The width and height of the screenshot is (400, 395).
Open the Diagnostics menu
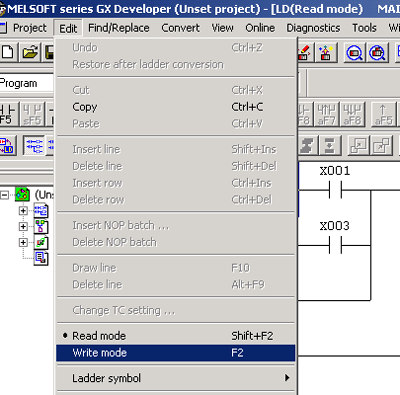pos(313,28)
